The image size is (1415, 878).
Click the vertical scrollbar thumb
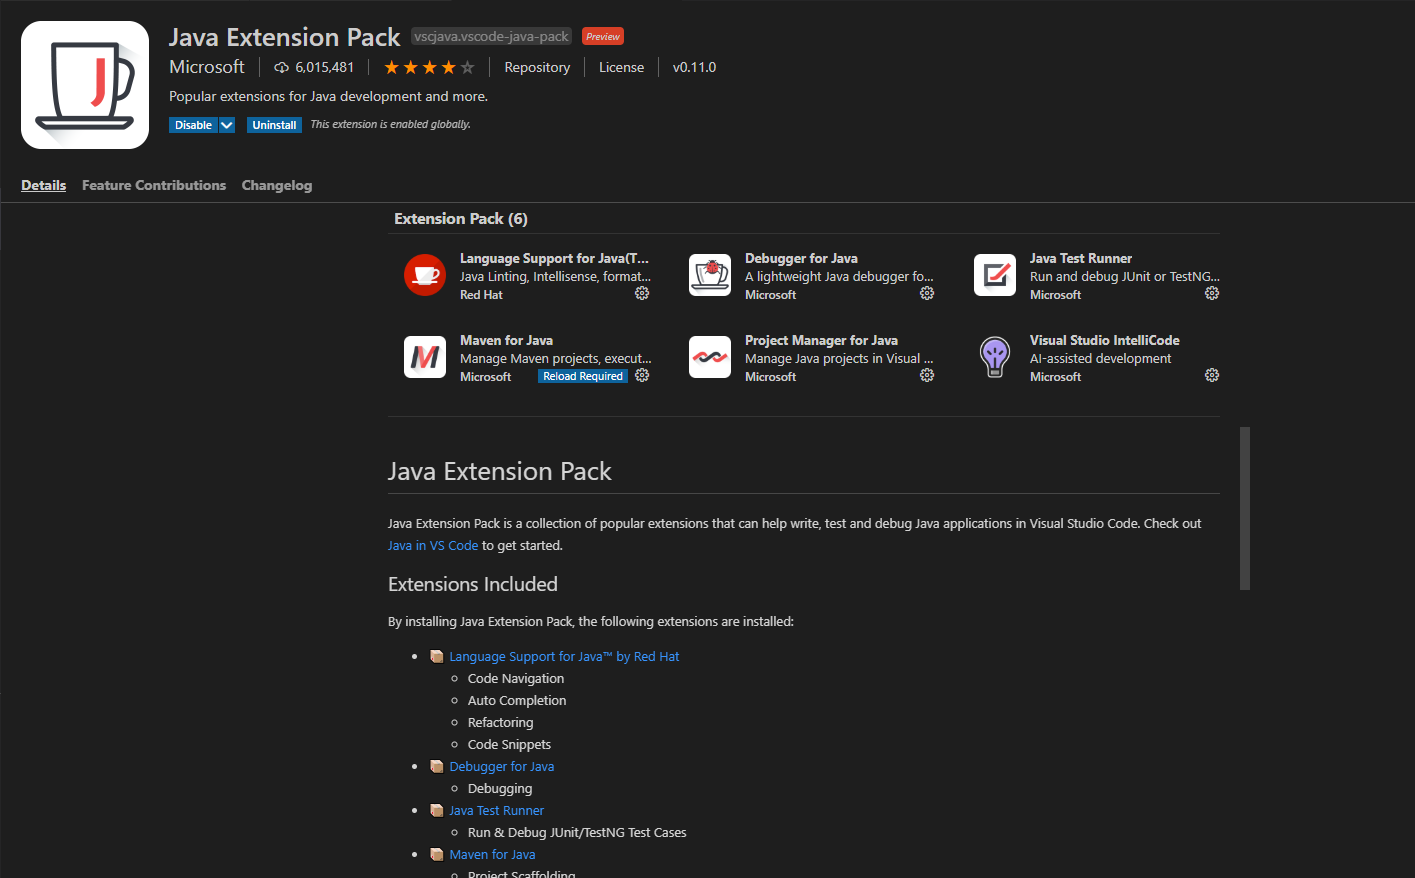coord(1244,508)
